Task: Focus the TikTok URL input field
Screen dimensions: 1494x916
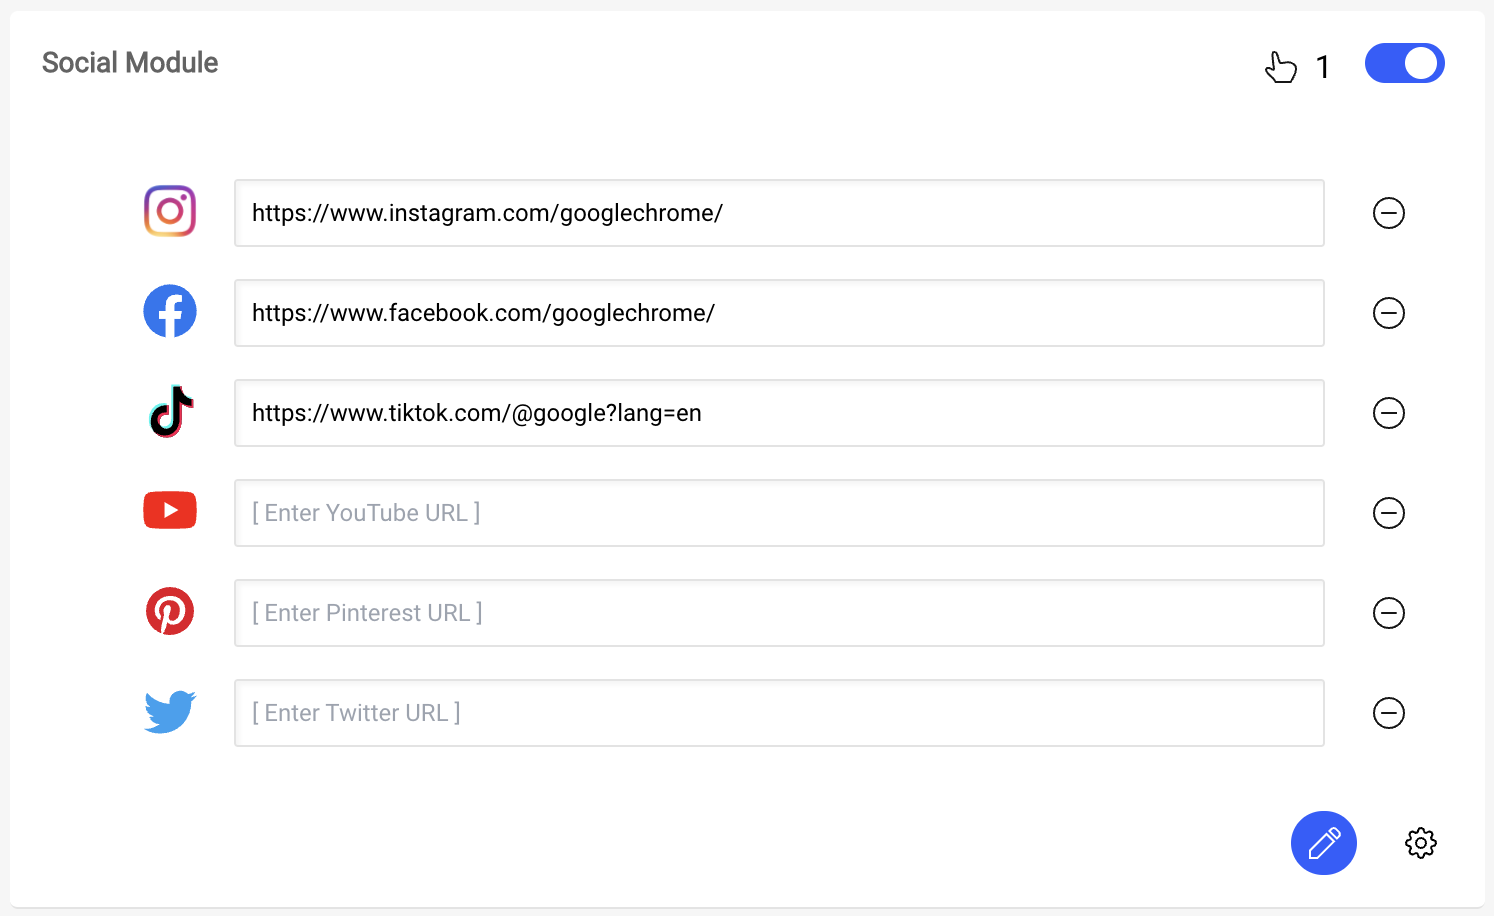Action: tap(779, 413)
